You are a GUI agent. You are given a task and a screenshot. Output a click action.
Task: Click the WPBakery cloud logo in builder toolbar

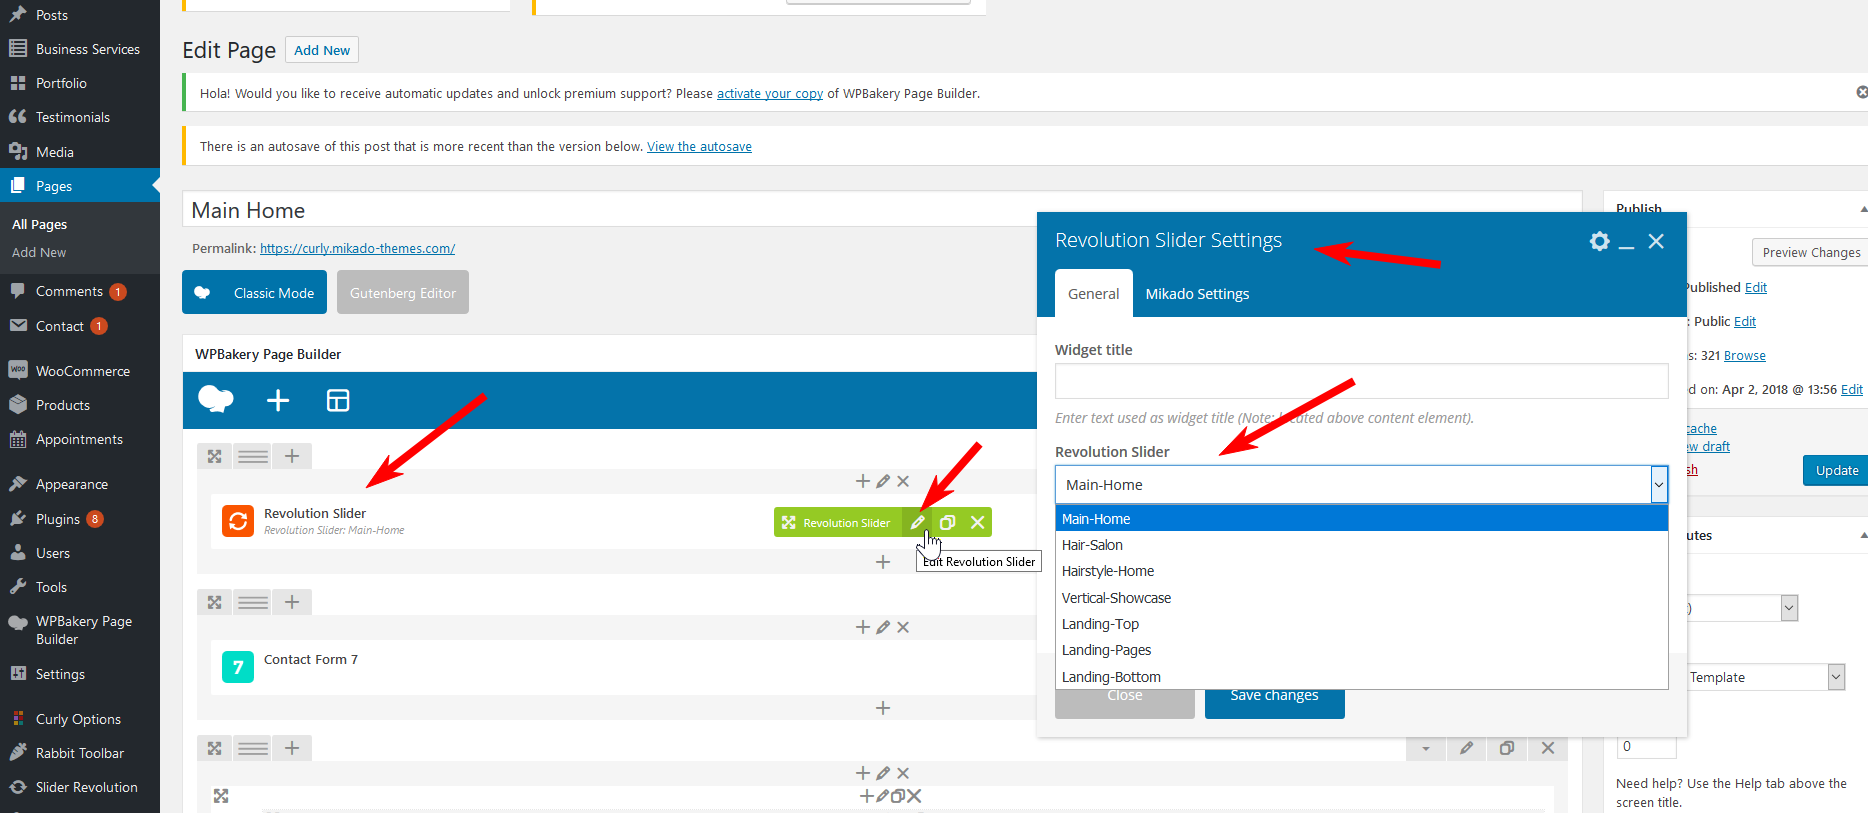216,400
